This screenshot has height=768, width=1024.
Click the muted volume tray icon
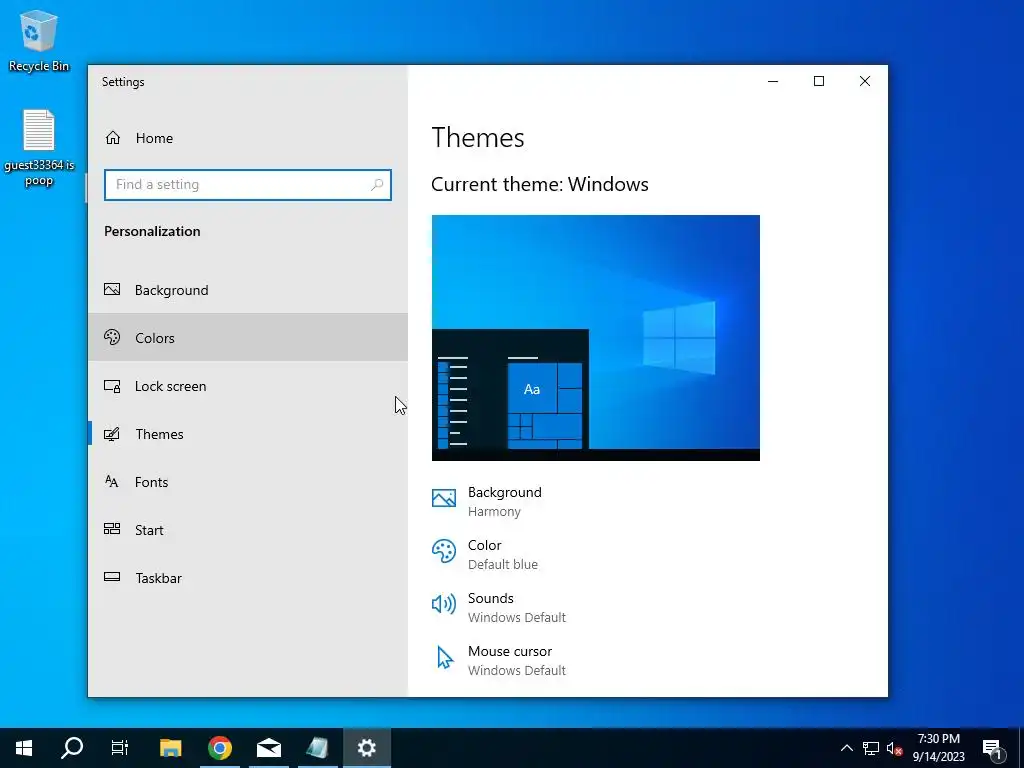(x=895, y=748)
